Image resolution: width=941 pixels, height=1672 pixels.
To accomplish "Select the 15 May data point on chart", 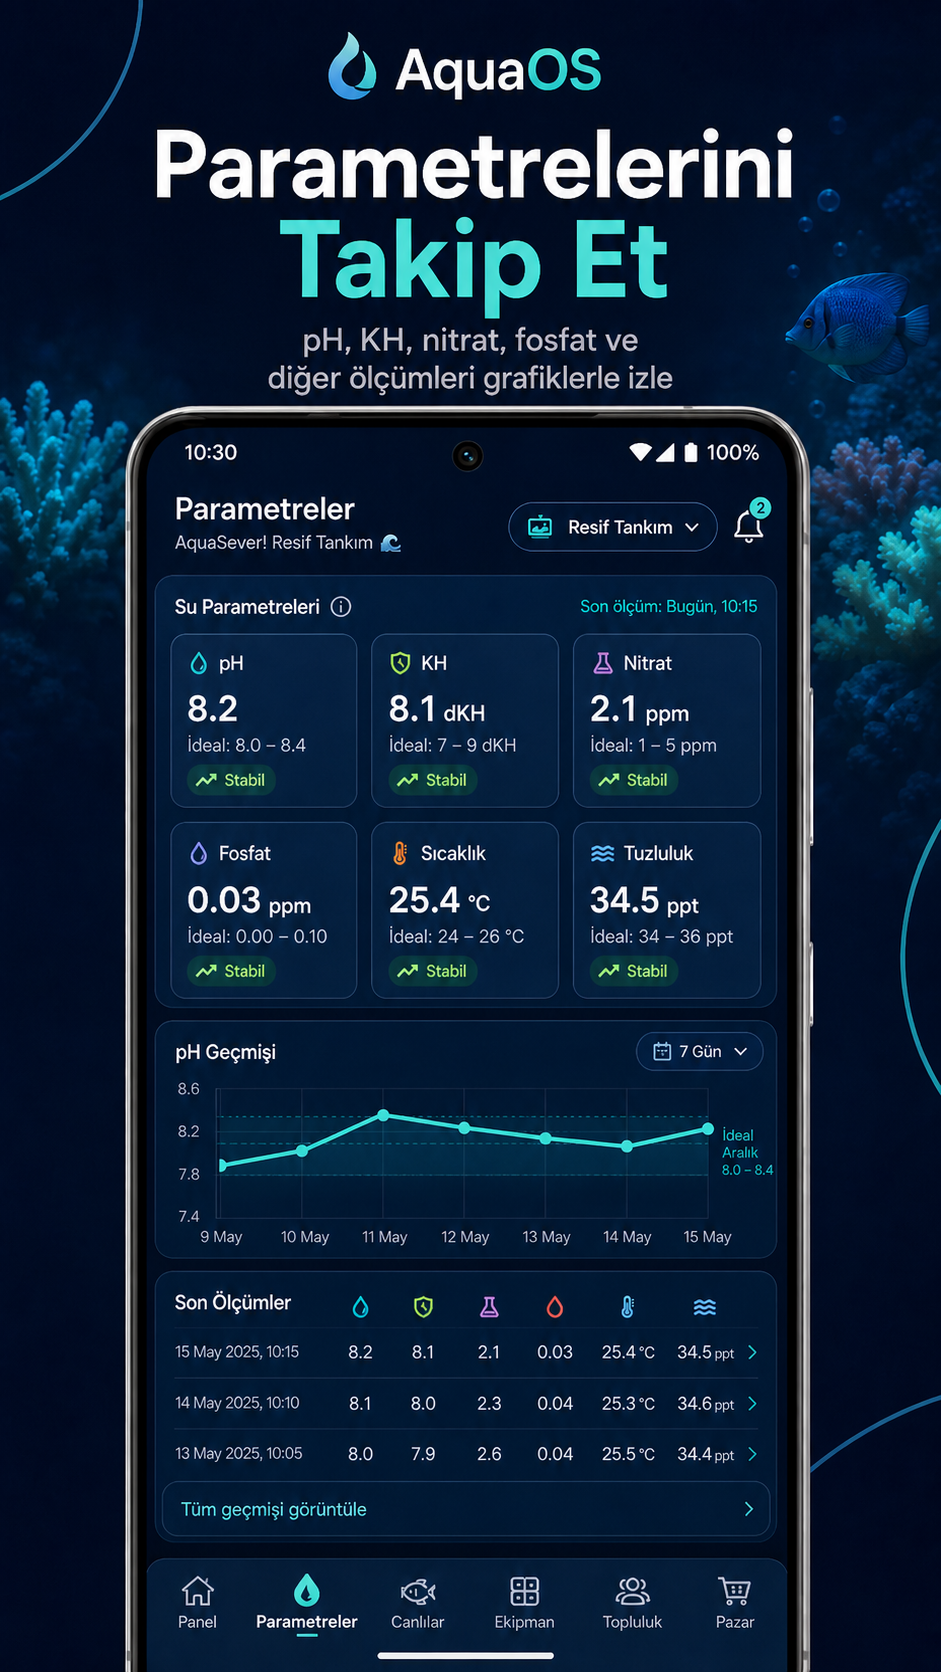I will click(x=708, y=1129).
